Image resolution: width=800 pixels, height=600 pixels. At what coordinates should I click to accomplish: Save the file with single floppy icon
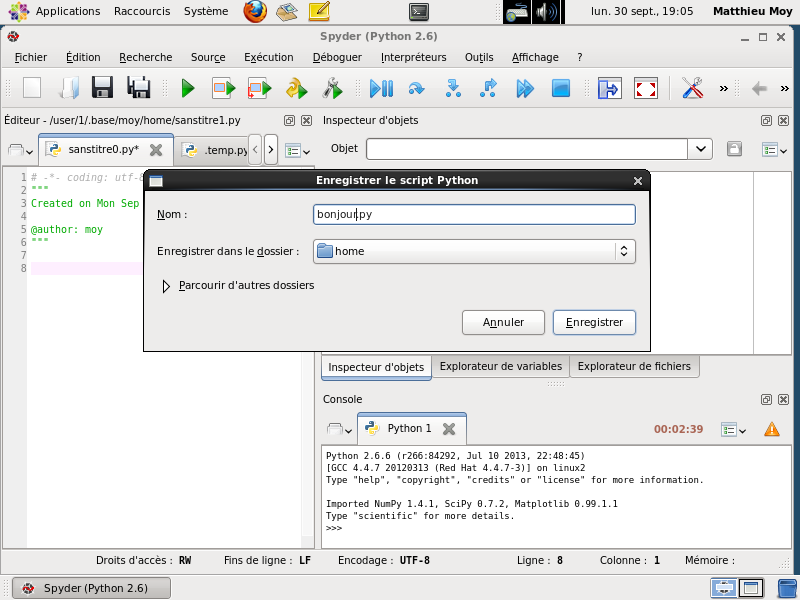[102, 88]
